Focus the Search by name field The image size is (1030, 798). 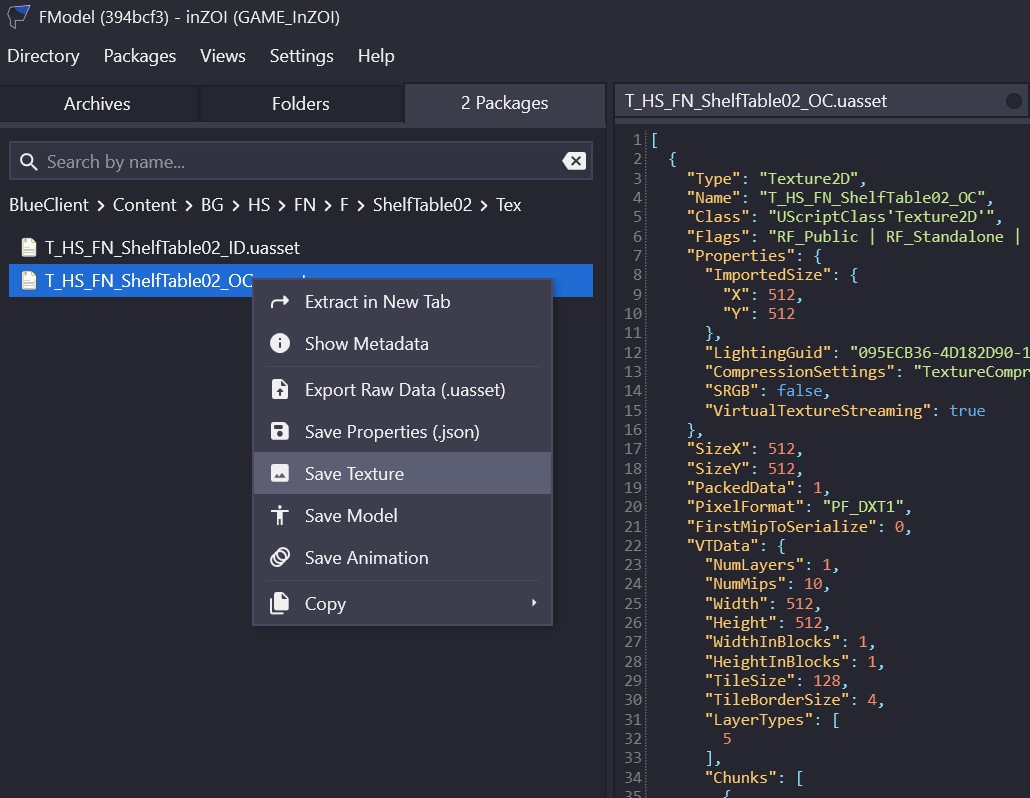coord(301,161)
